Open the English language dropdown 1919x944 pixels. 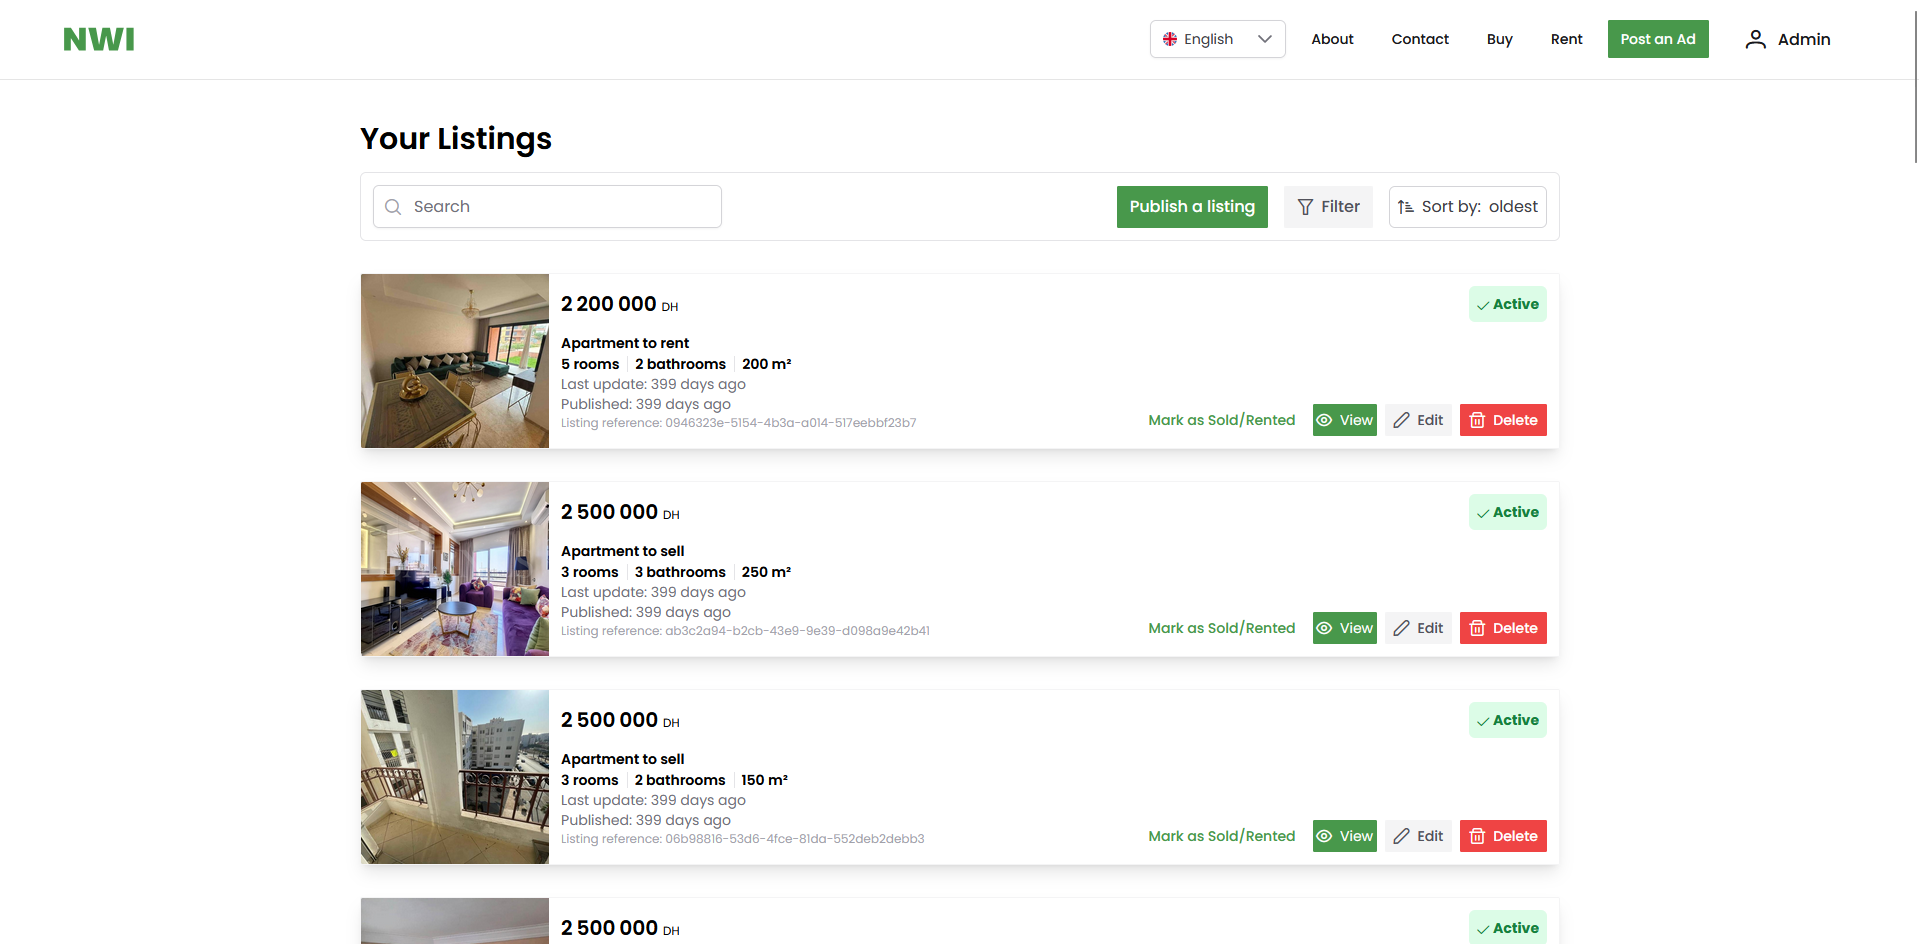[x=1217, y=39]
